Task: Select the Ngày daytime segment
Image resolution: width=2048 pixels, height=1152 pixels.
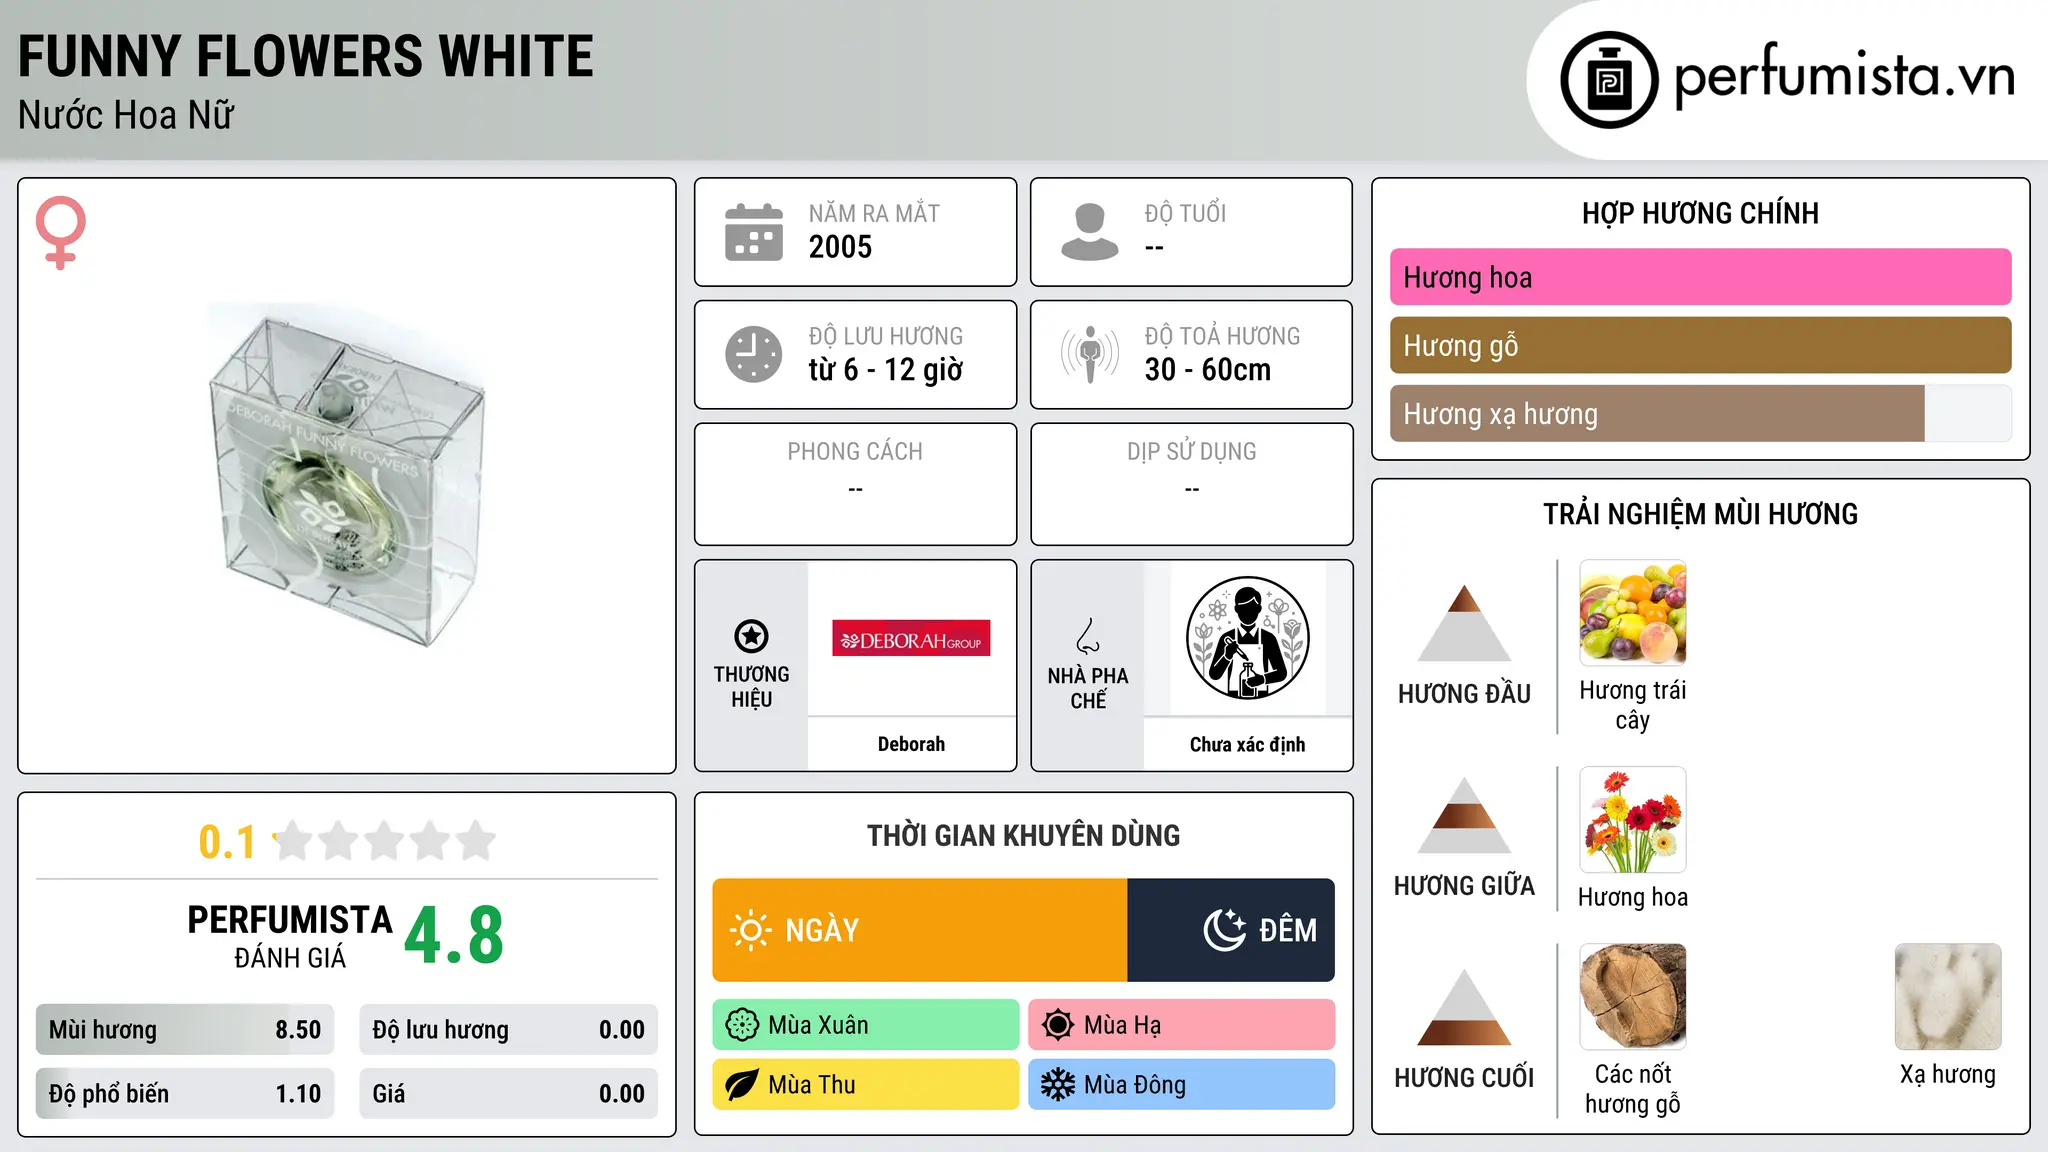Action: point(920,930)
